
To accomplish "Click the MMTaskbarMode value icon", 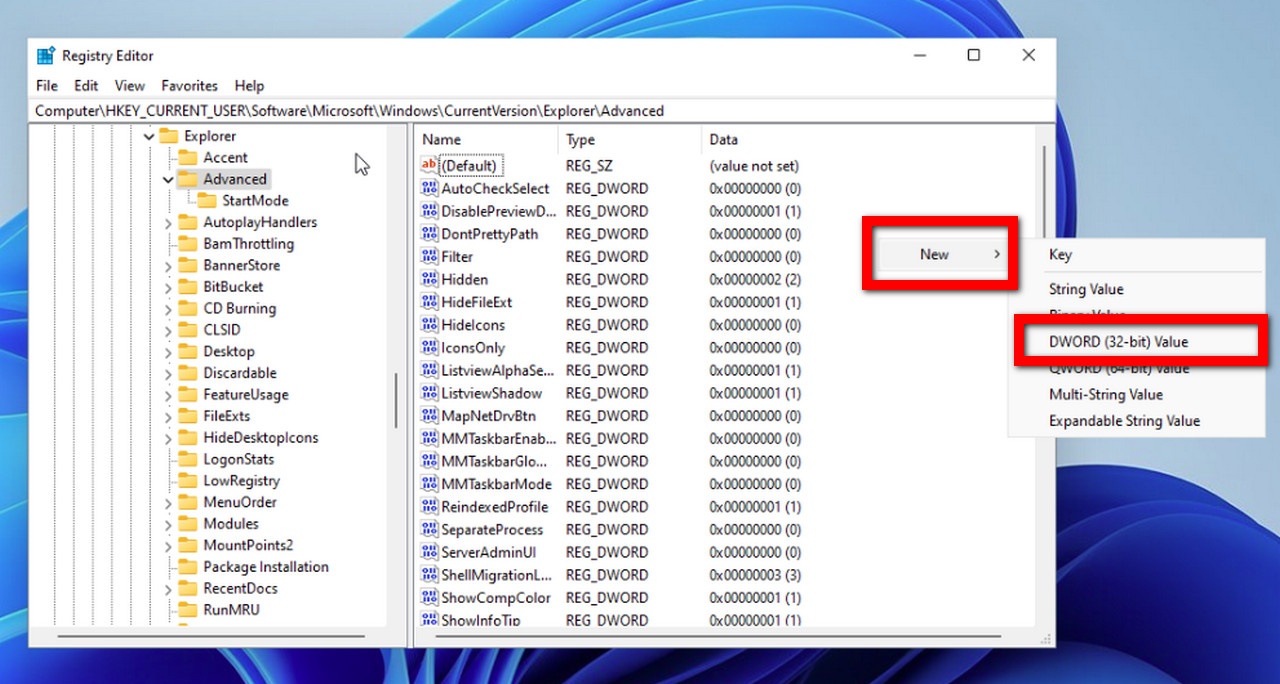I will click(430, 484).
